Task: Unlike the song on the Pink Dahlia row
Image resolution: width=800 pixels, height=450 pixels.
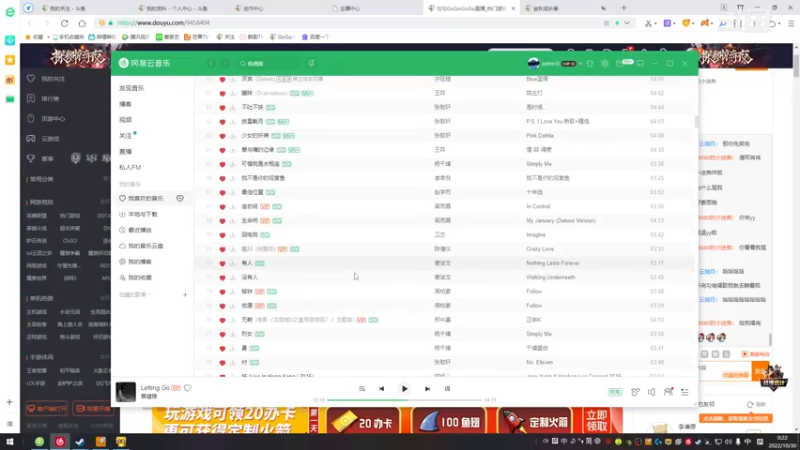Action: pos(222,136)
